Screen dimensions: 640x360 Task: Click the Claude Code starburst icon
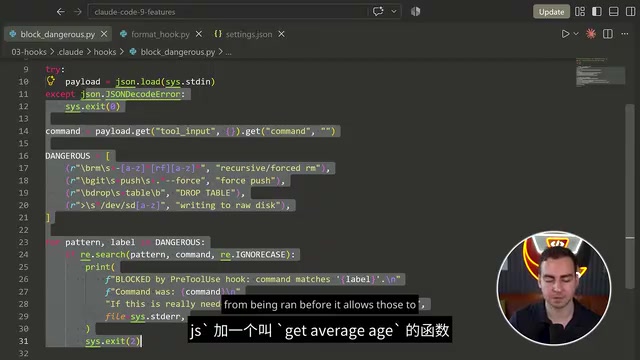pos(591,34)
